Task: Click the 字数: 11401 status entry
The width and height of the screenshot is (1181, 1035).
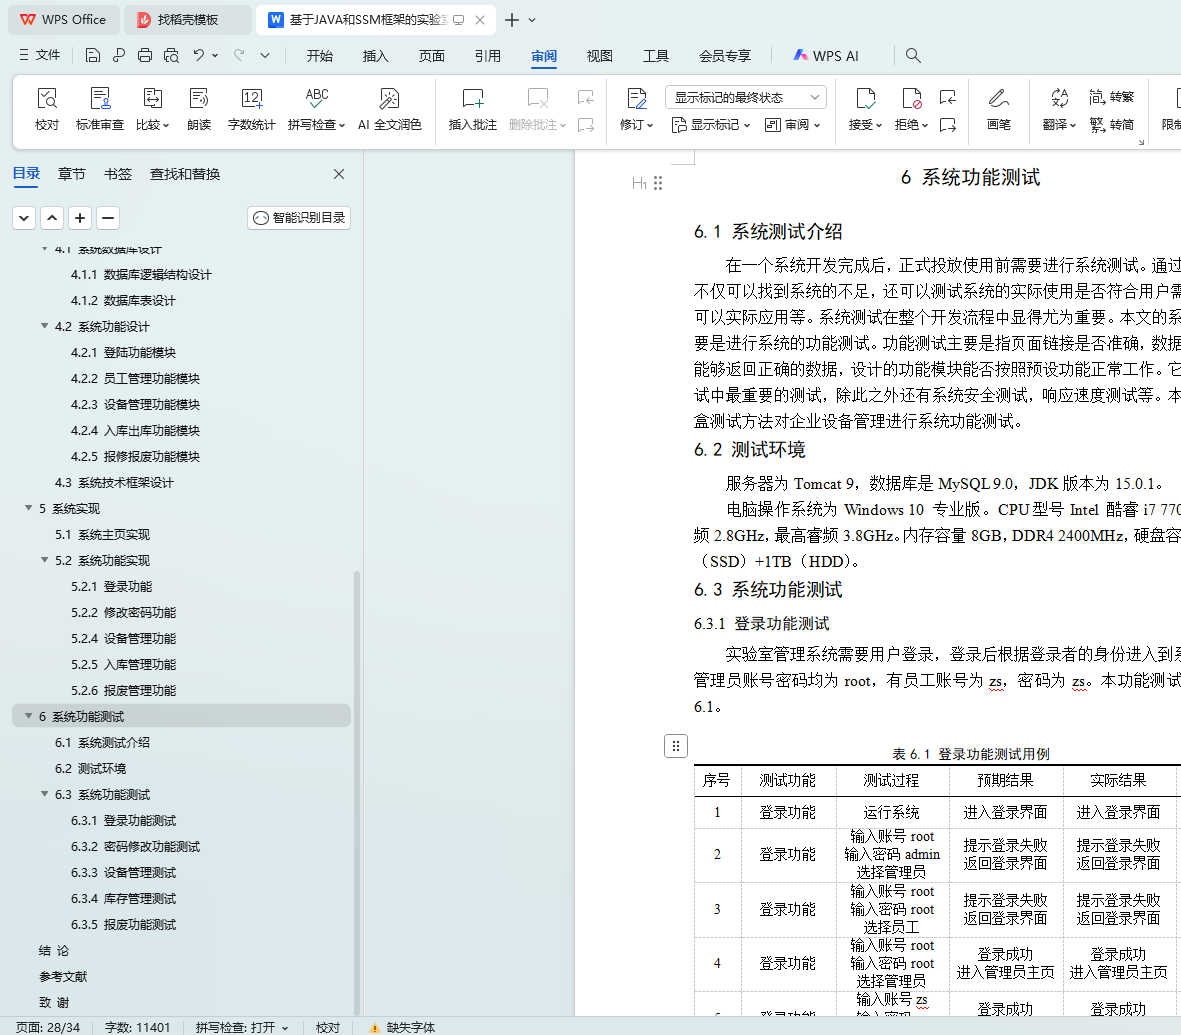Action: pyautogui.click(x=137, y=1027)
